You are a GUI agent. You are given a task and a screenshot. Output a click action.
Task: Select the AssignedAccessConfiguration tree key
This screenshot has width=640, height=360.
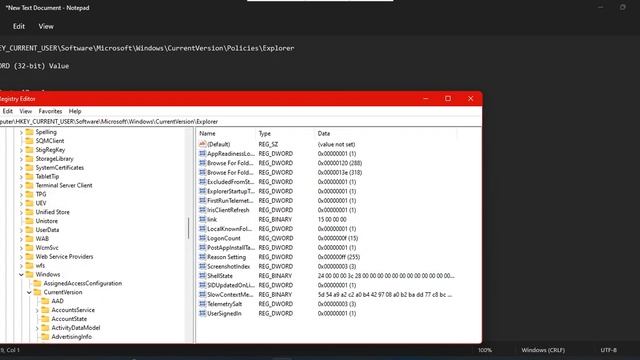82,283
